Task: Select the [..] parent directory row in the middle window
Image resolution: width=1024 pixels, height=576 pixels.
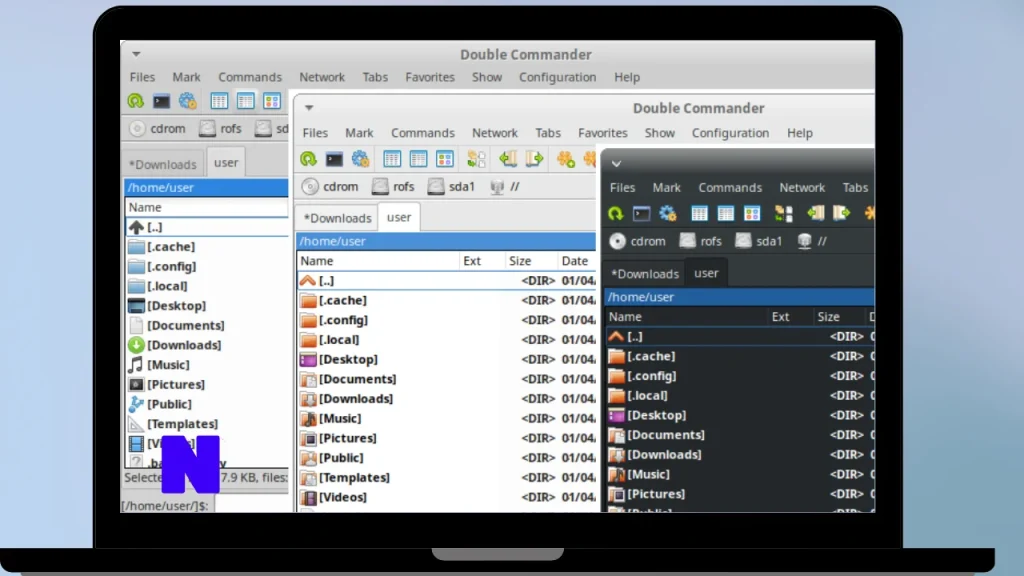Action: (x=447, y=281)
